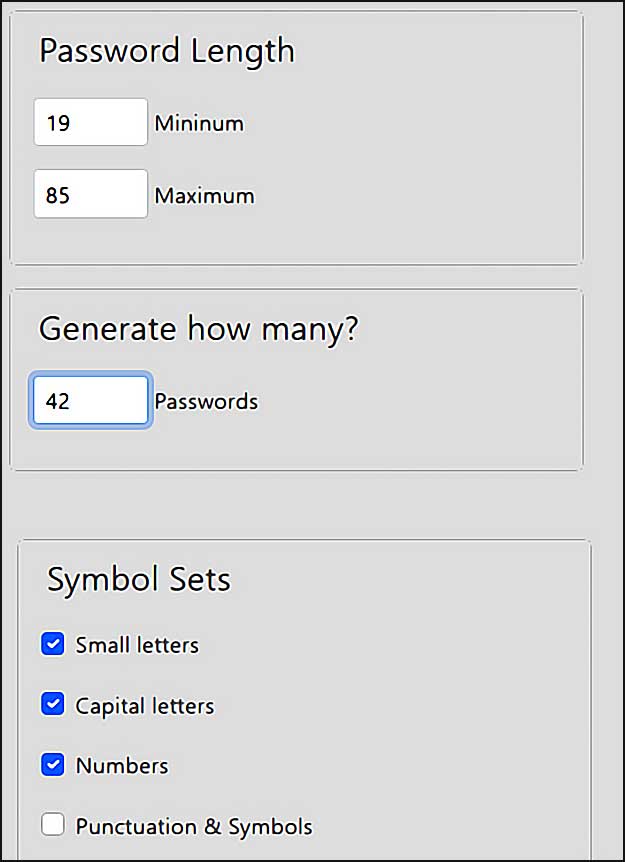Click the 'Punctuation & Symbols' label text

194,826
